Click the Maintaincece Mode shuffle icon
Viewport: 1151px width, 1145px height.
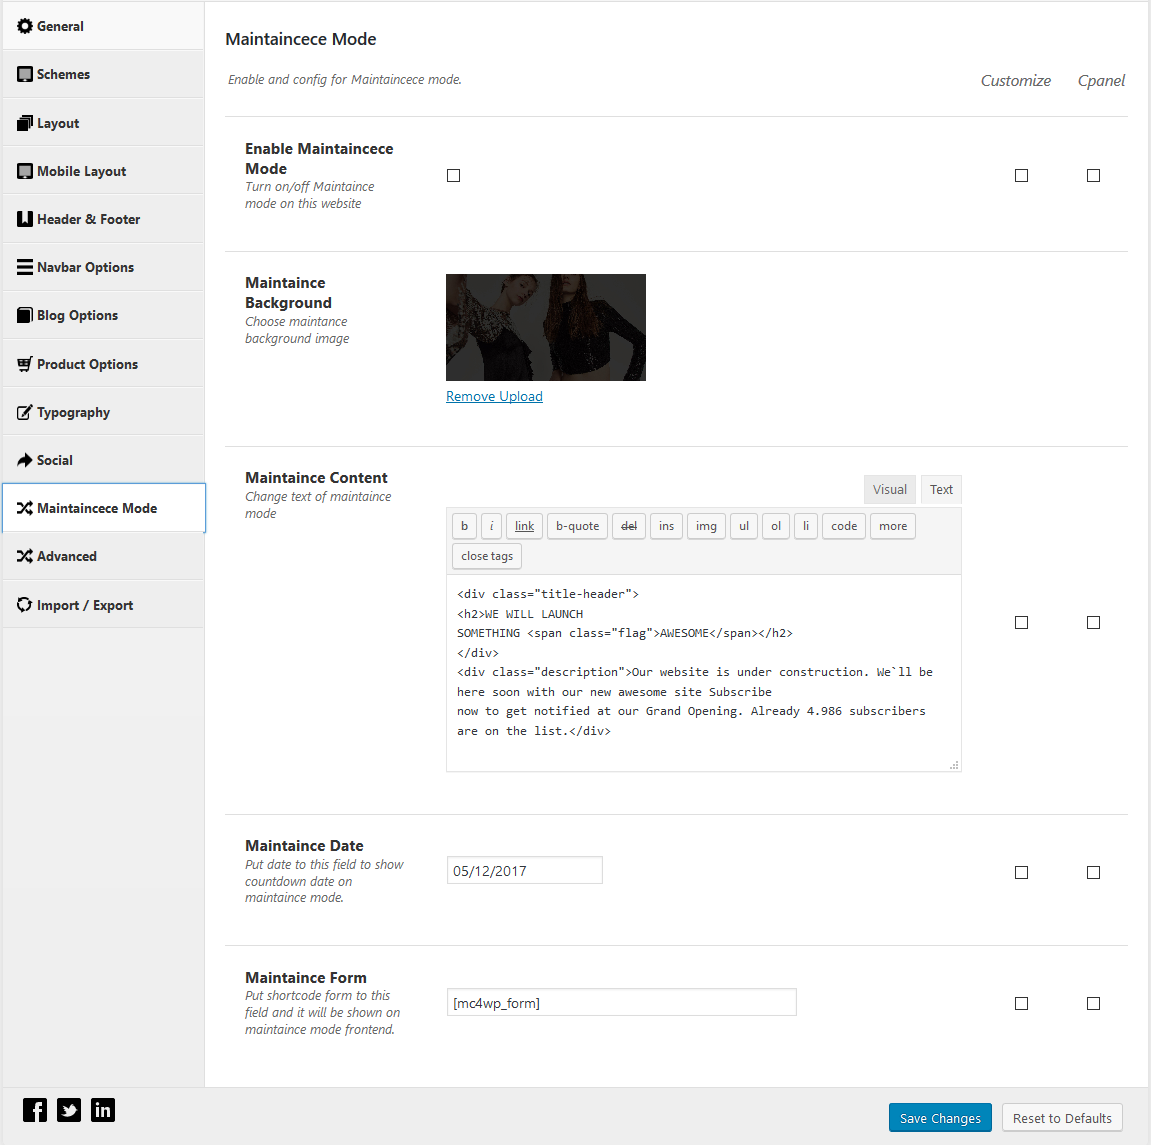tap(25, 508)
